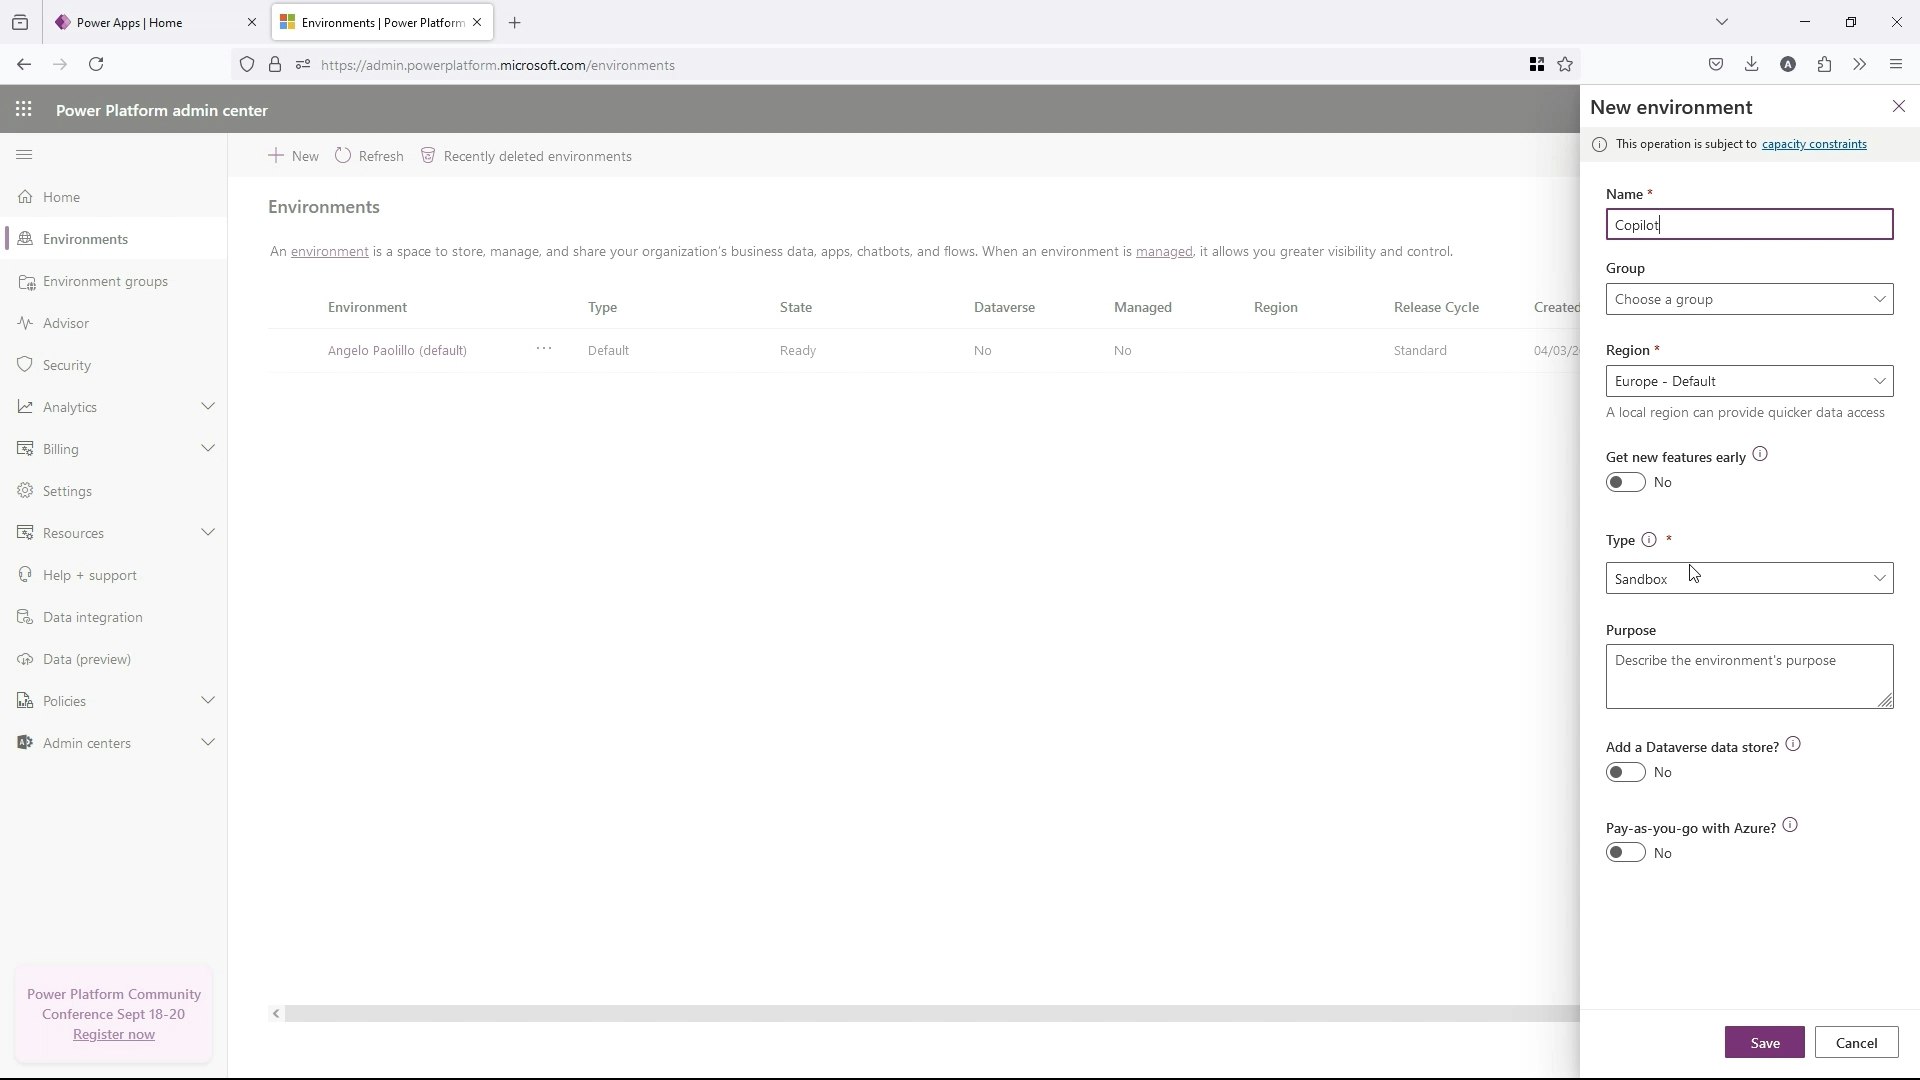Close the New environment panel

[x=1898, y=107]
